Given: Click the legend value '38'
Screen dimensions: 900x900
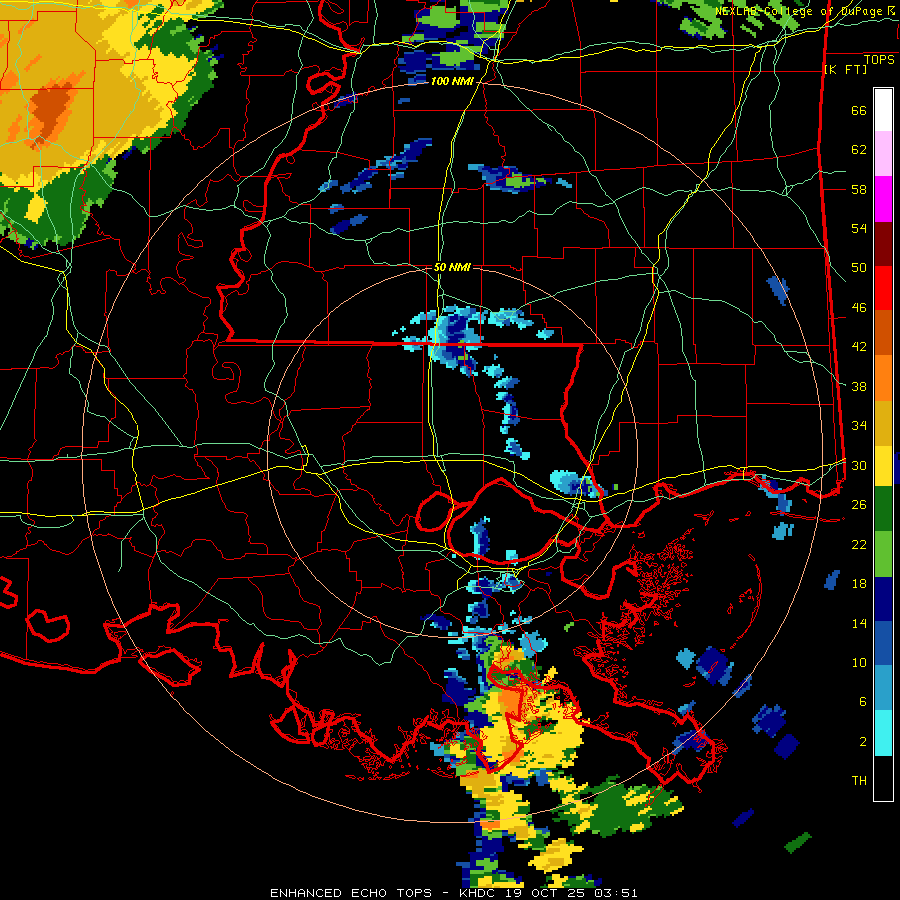Looking at the screenshot, I should [x=859, y=386].
